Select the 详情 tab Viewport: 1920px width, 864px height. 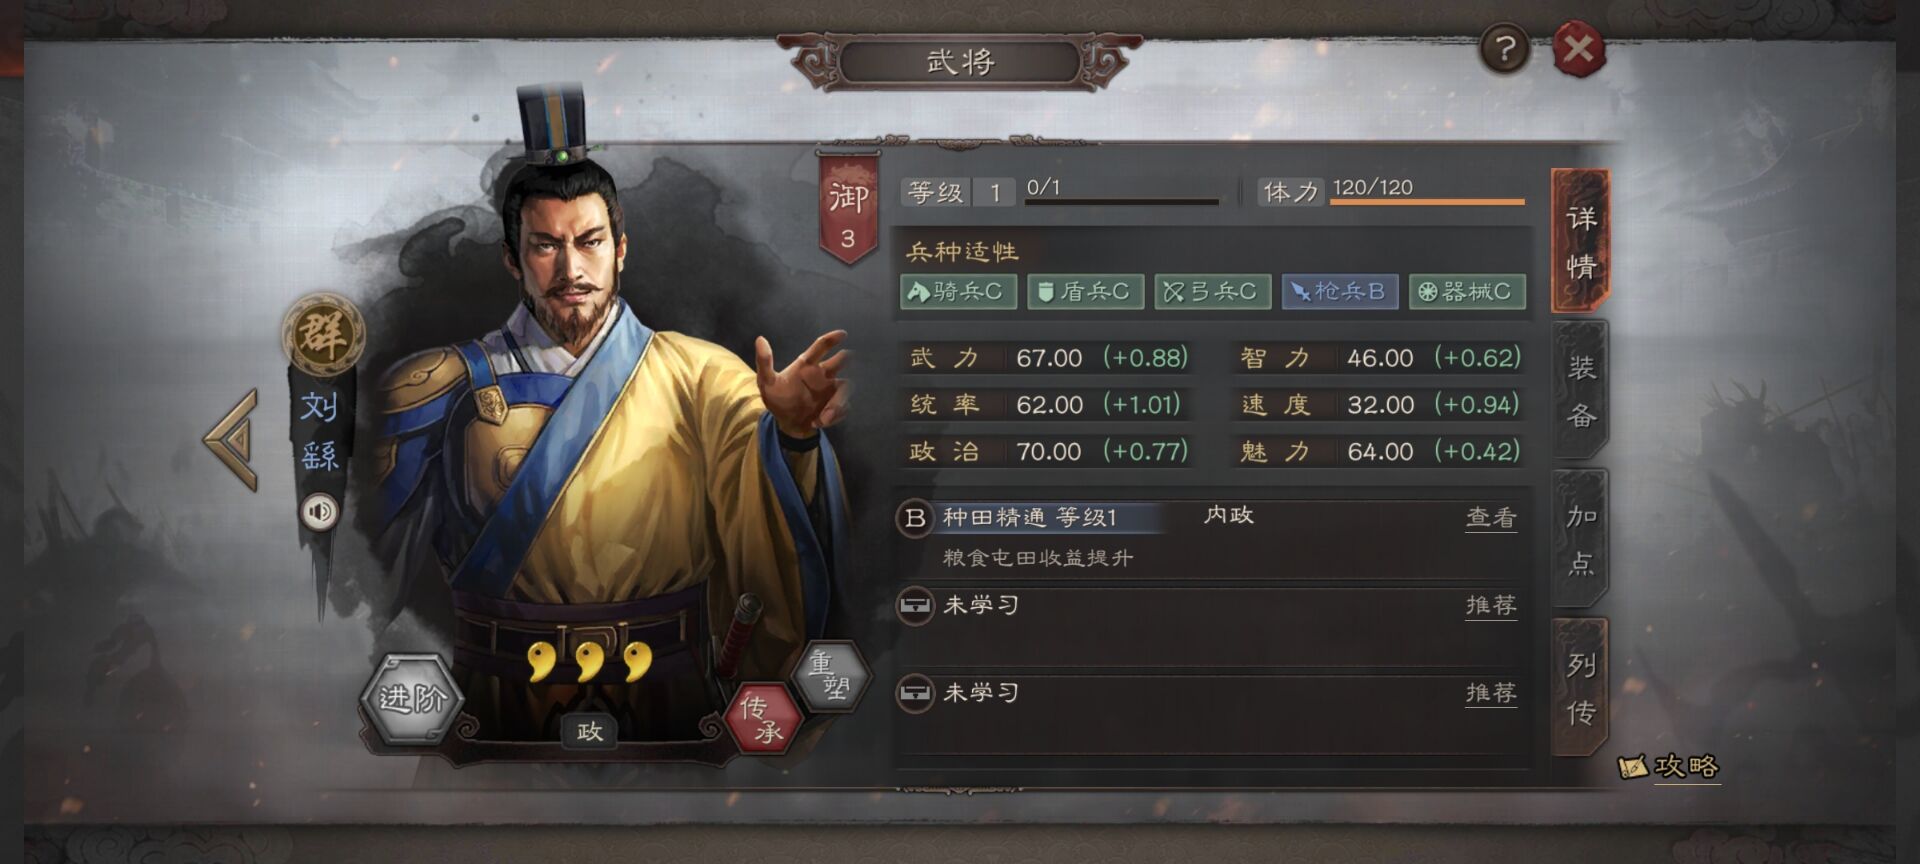(x=1581, y=241)
